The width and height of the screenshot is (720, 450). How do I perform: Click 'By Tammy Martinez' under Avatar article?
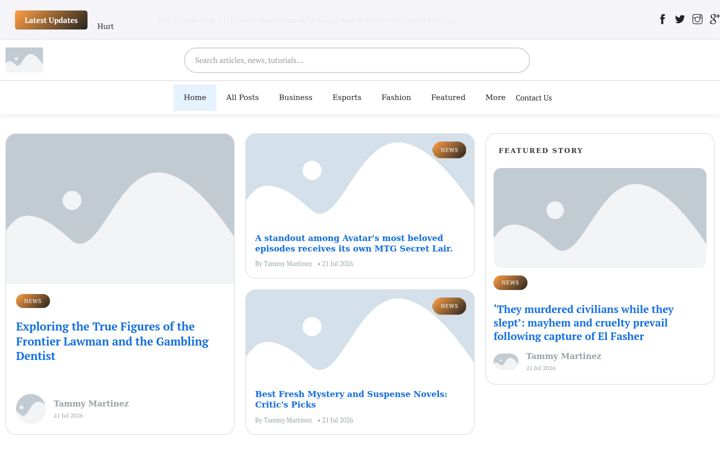[283, 264]
